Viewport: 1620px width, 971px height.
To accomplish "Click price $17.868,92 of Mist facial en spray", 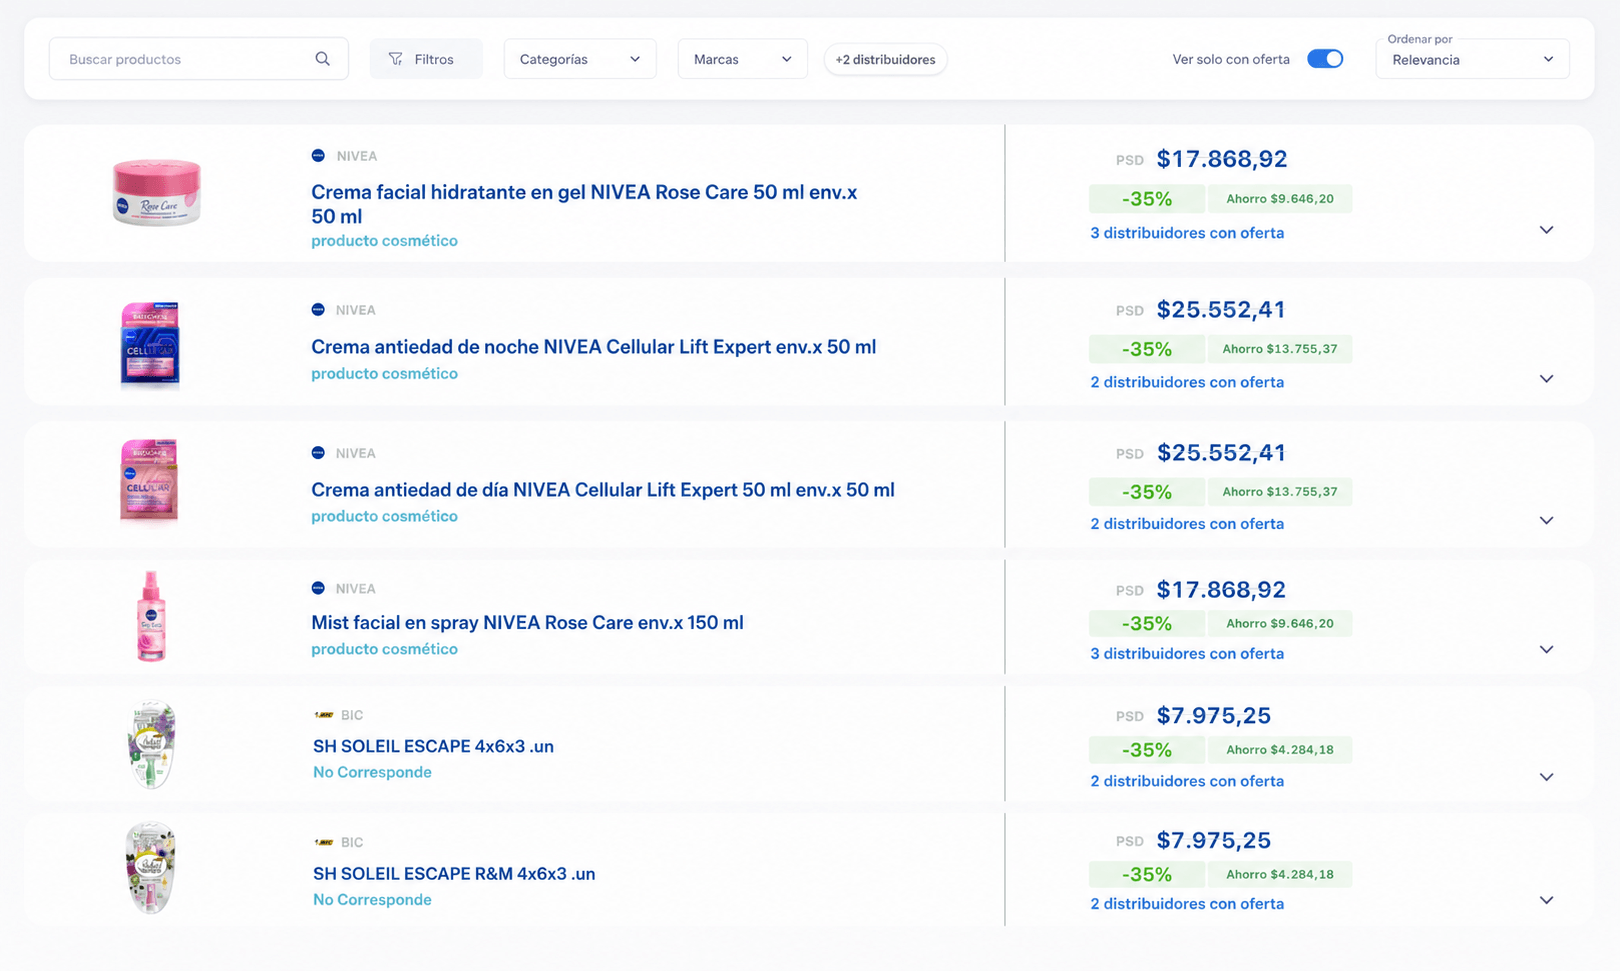I will click(1221, 590).
